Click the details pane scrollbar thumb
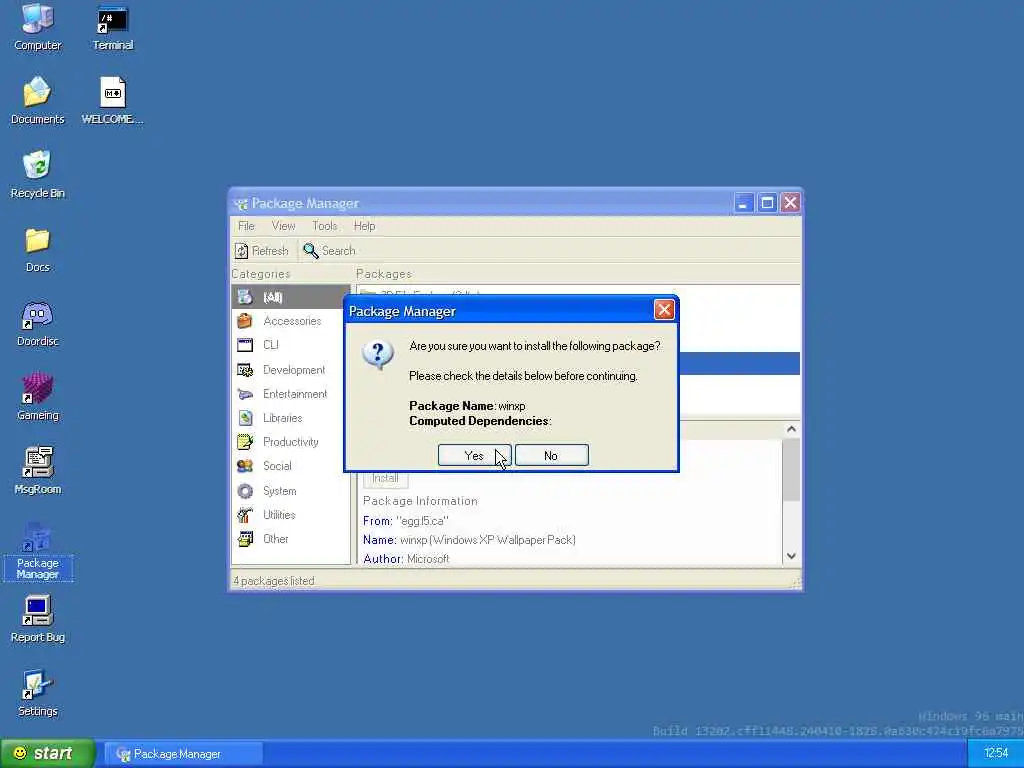 point(791,470)
